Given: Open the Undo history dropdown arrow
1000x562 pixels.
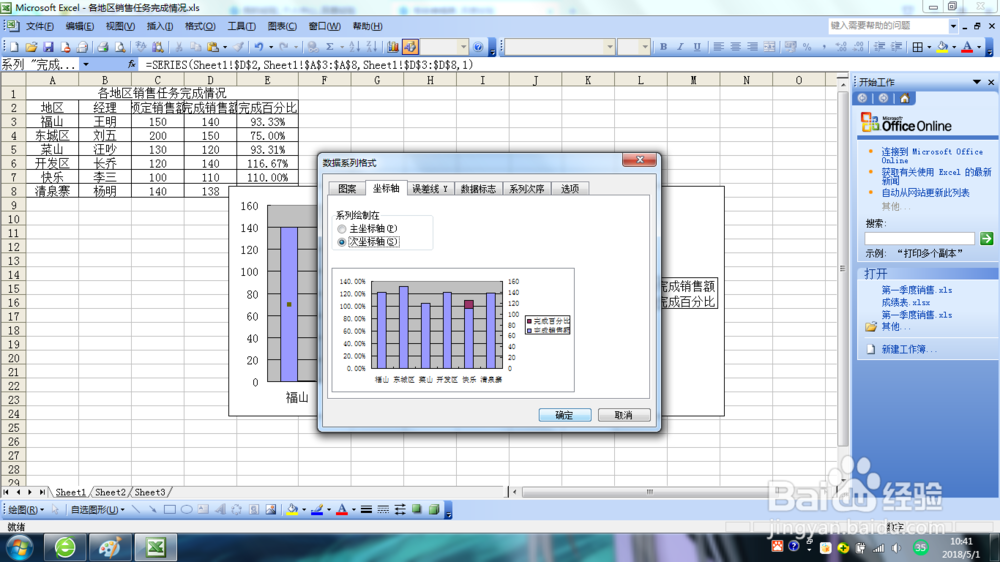Looking at the screenshot, I should point(271,47).
